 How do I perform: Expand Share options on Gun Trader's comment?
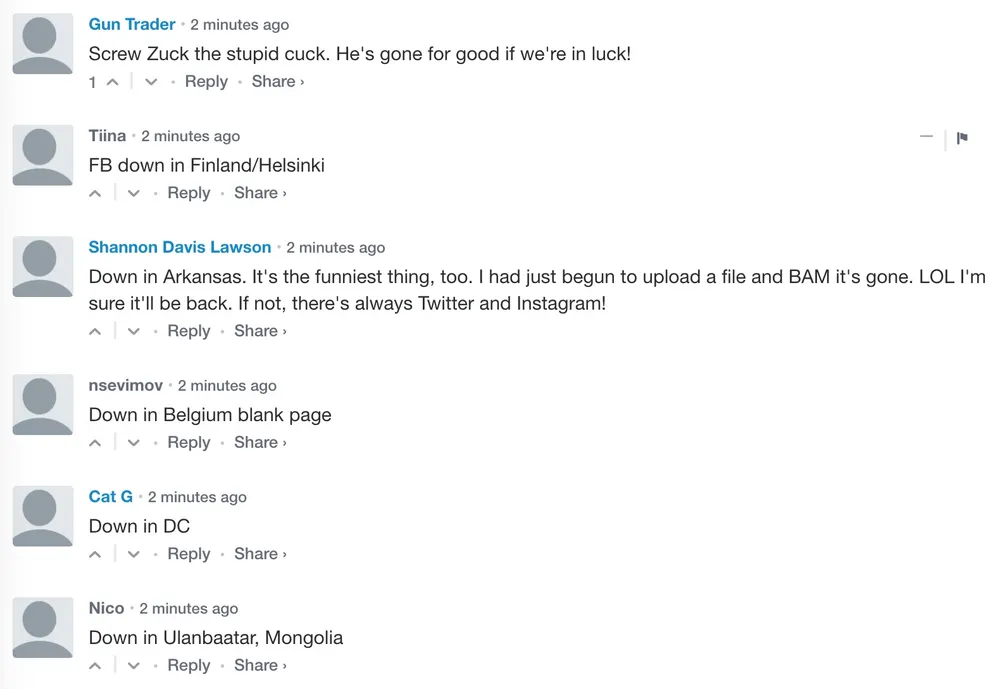click(x=277, y=82)
